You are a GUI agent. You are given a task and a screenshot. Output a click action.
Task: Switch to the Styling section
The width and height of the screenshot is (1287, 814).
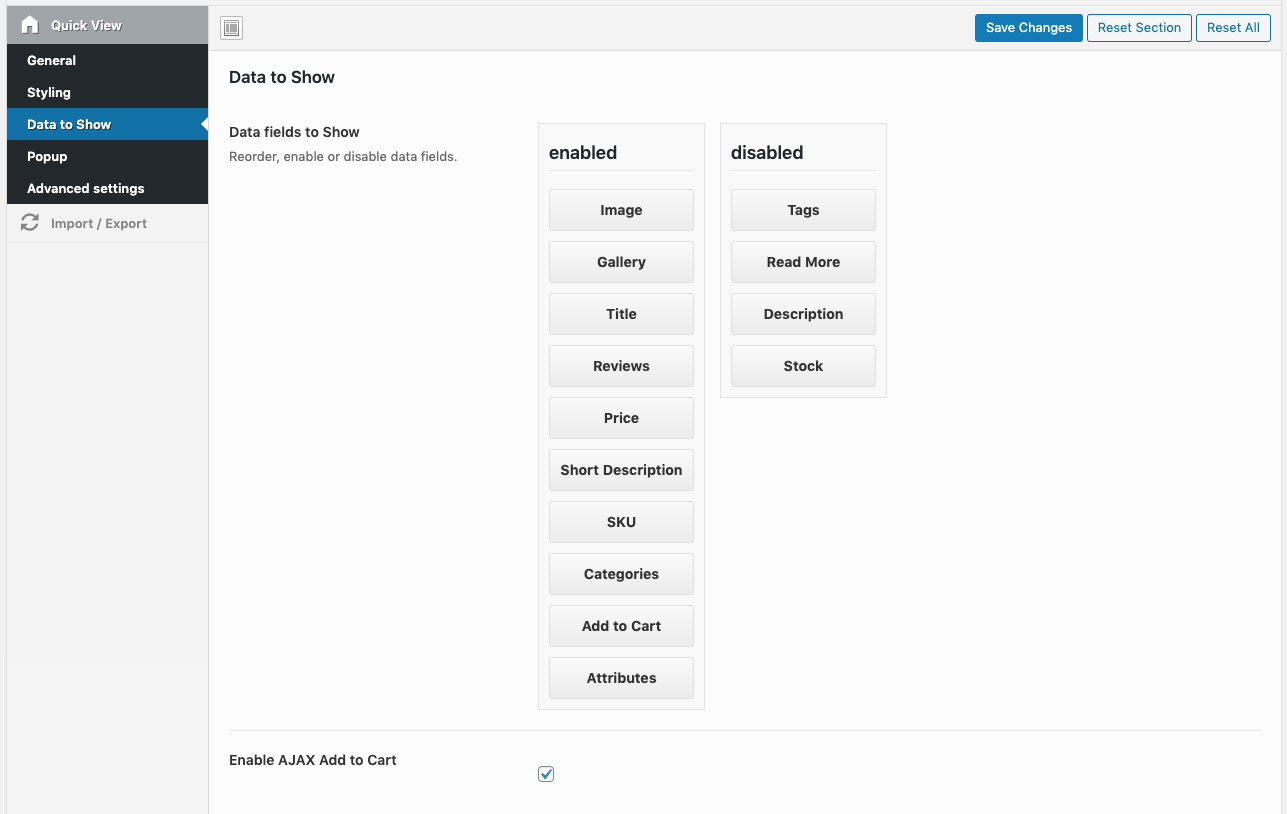(49, 92)
